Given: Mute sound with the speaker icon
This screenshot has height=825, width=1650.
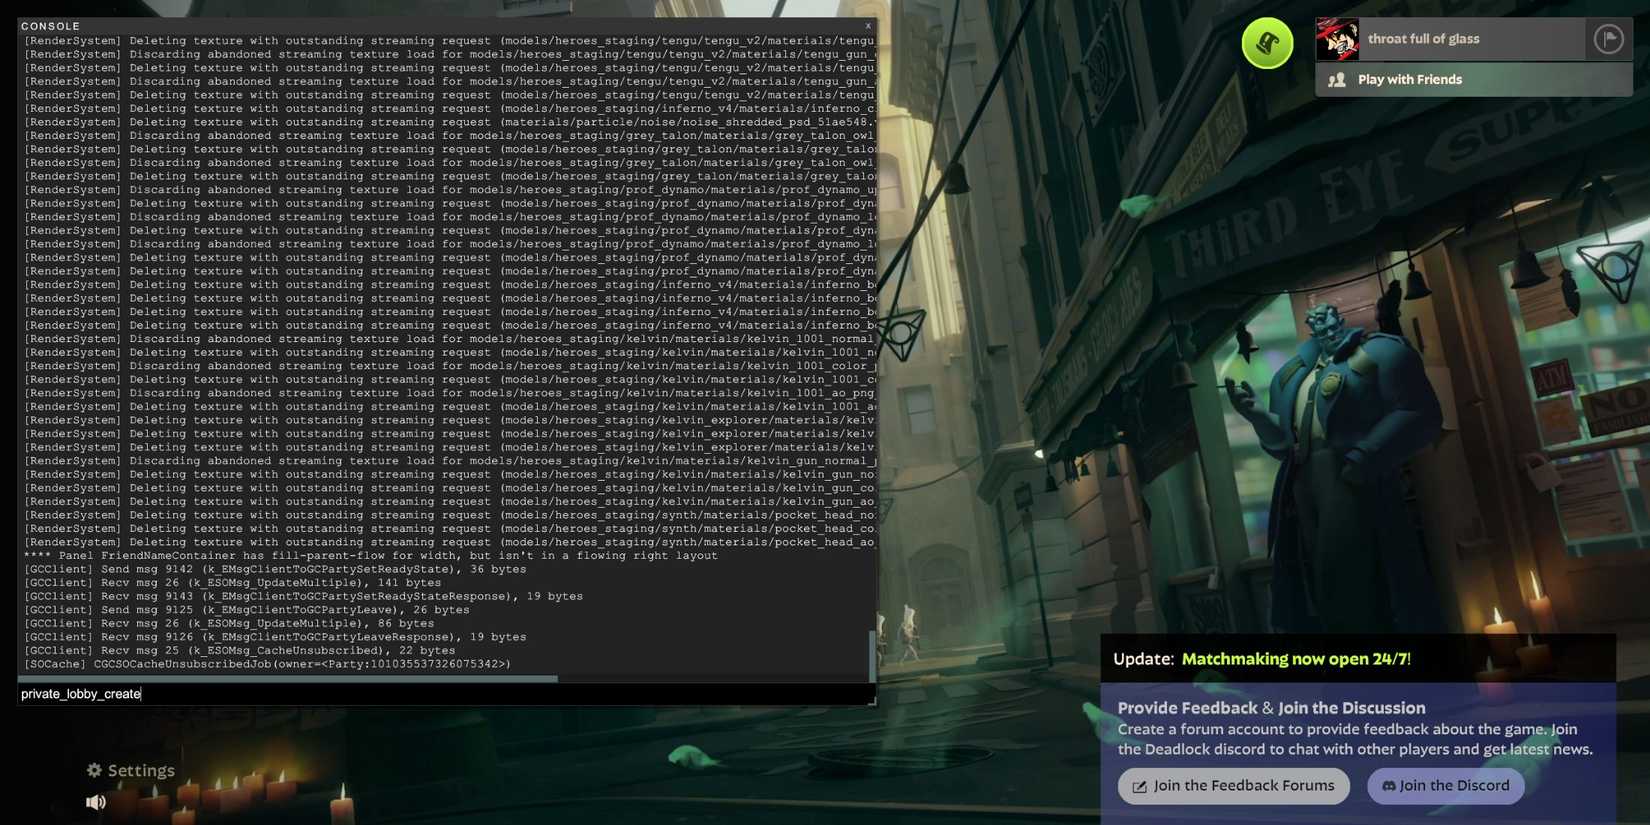Looking at the screenshot, I should coord(96,802).
